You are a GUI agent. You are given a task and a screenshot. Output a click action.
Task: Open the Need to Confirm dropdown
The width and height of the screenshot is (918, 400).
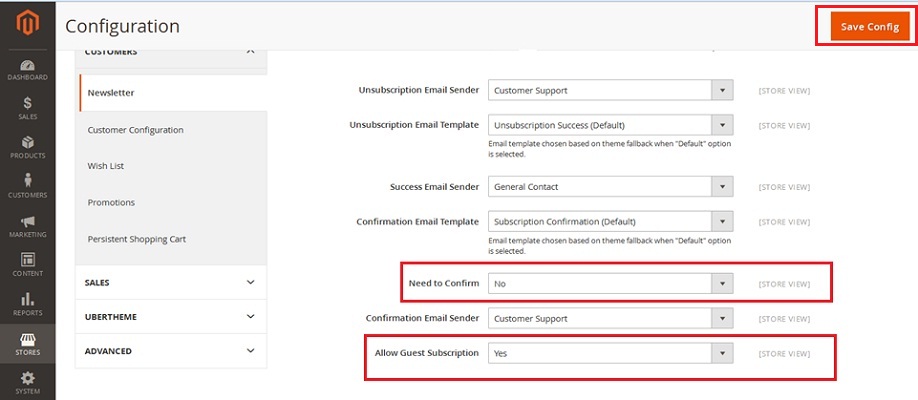click(x=611, y=283)
